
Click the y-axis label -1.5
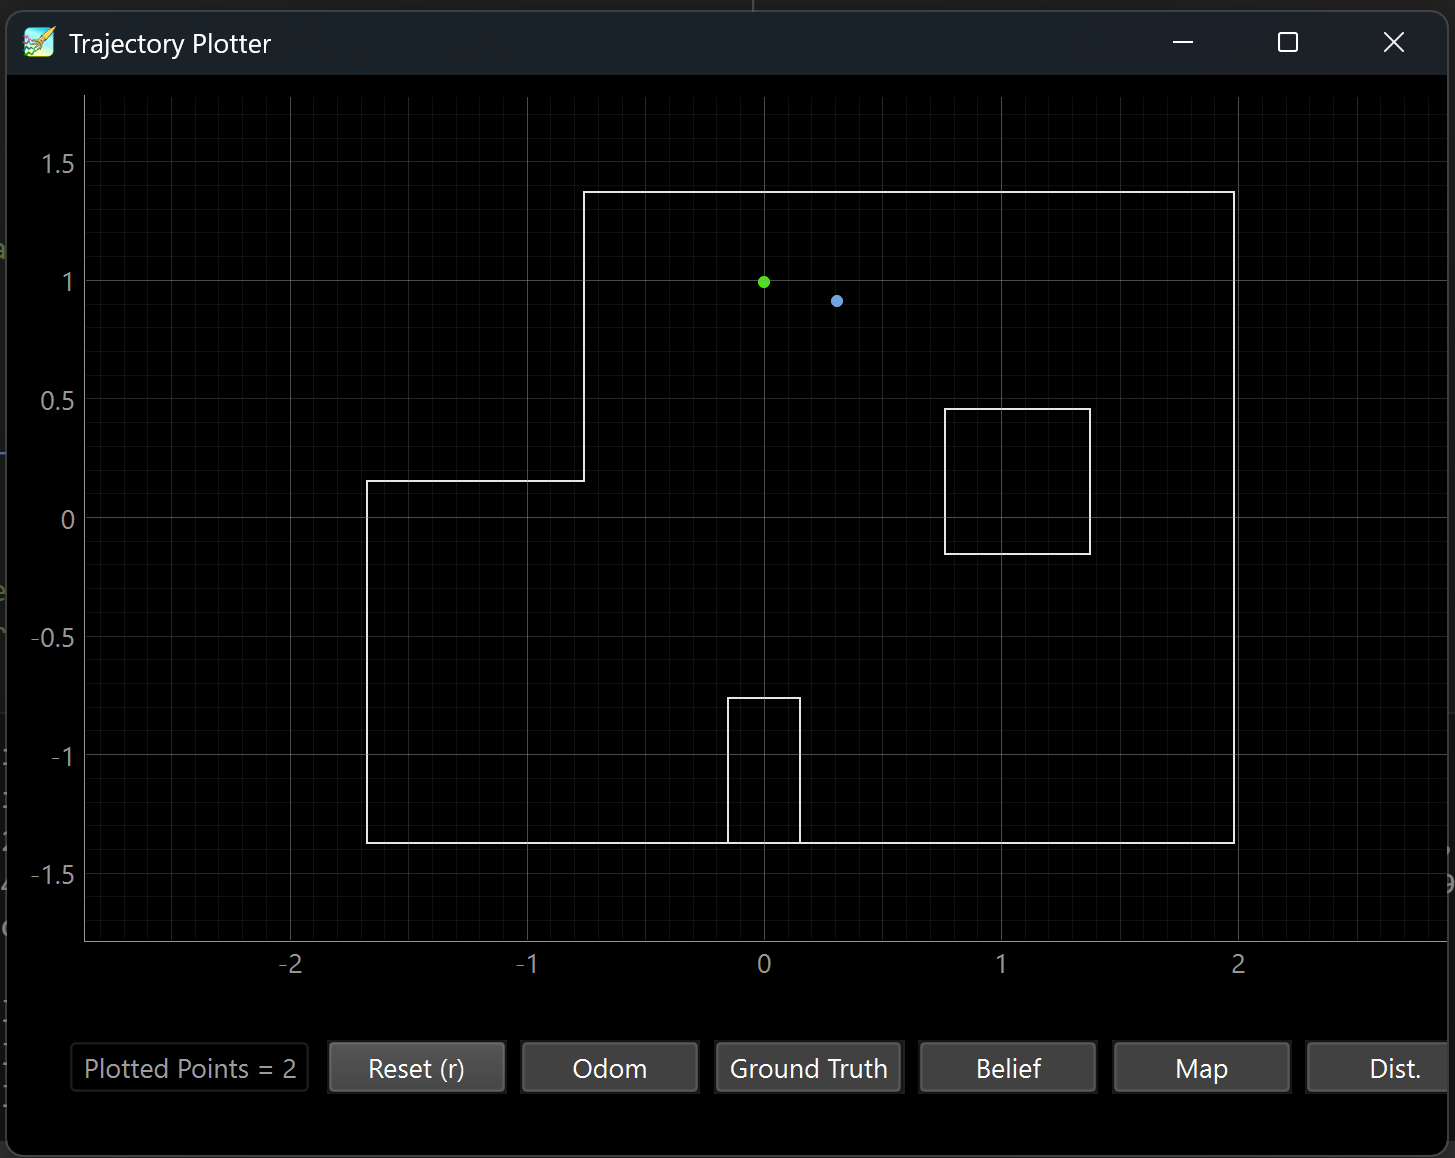(x=52, y=875)
